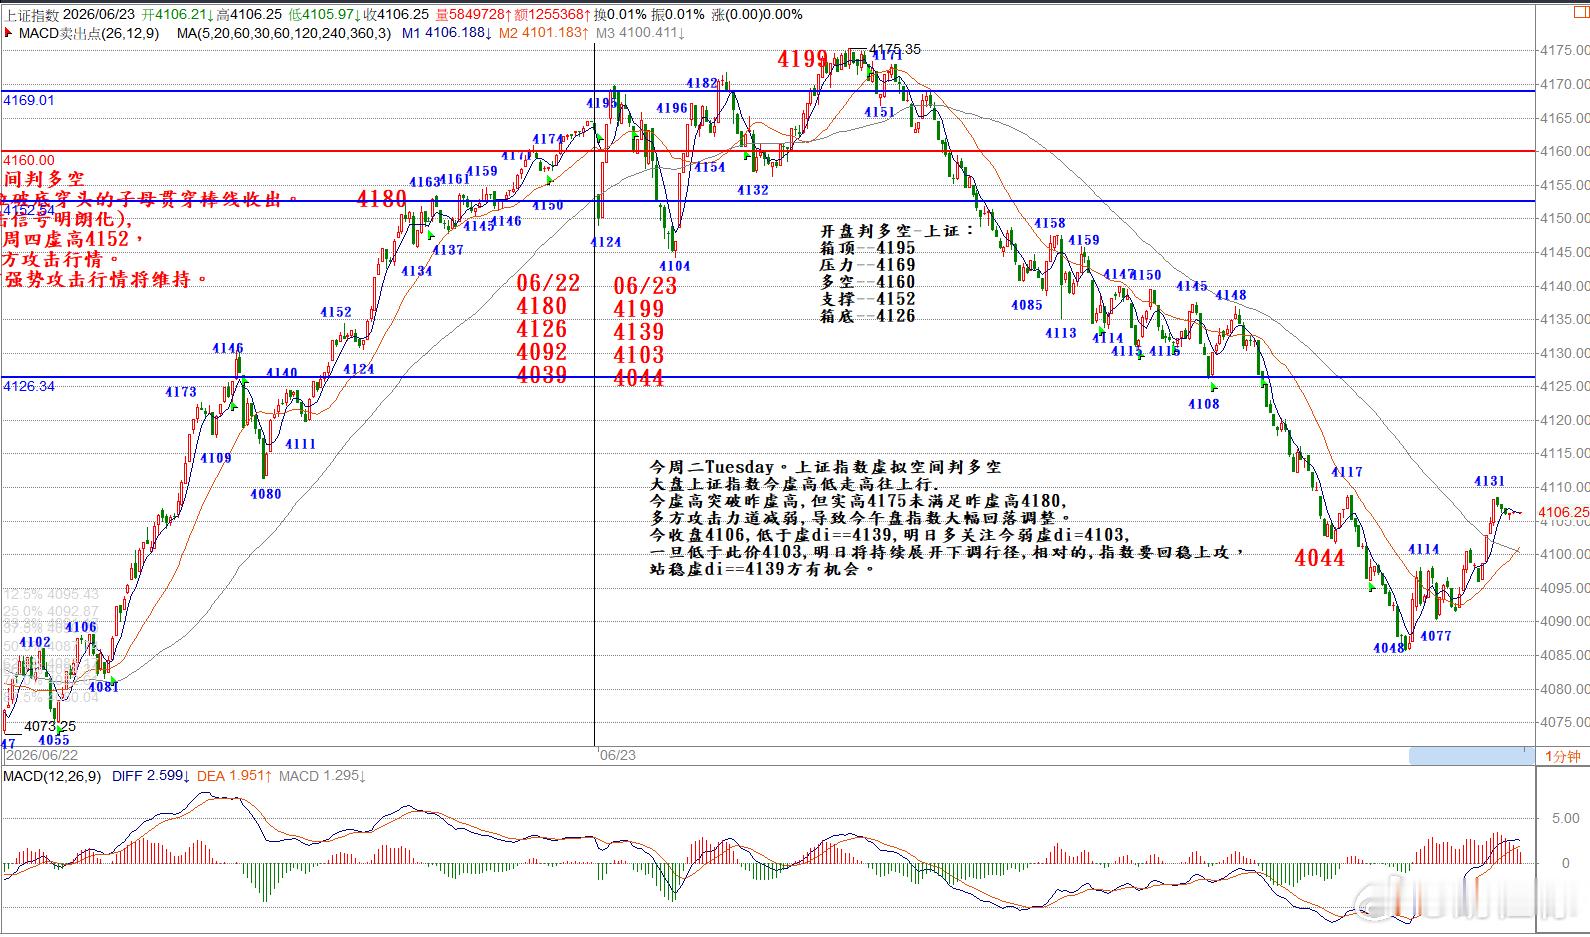The height and width of the screenshot is (937, 1590).
Task: Click the 4075.00 price axis label
Action: tap(1565, 722)
